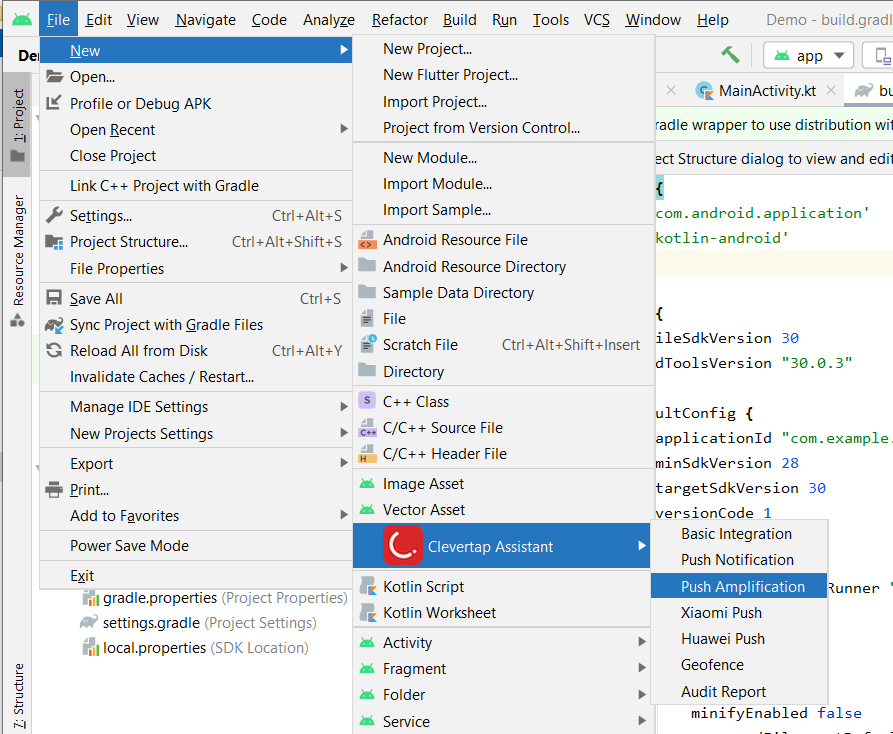Image resolution: width=893 pixels, height=734 pixels.
Task: Select Xiaomi Push menu entry
Action: pos(739,612)
